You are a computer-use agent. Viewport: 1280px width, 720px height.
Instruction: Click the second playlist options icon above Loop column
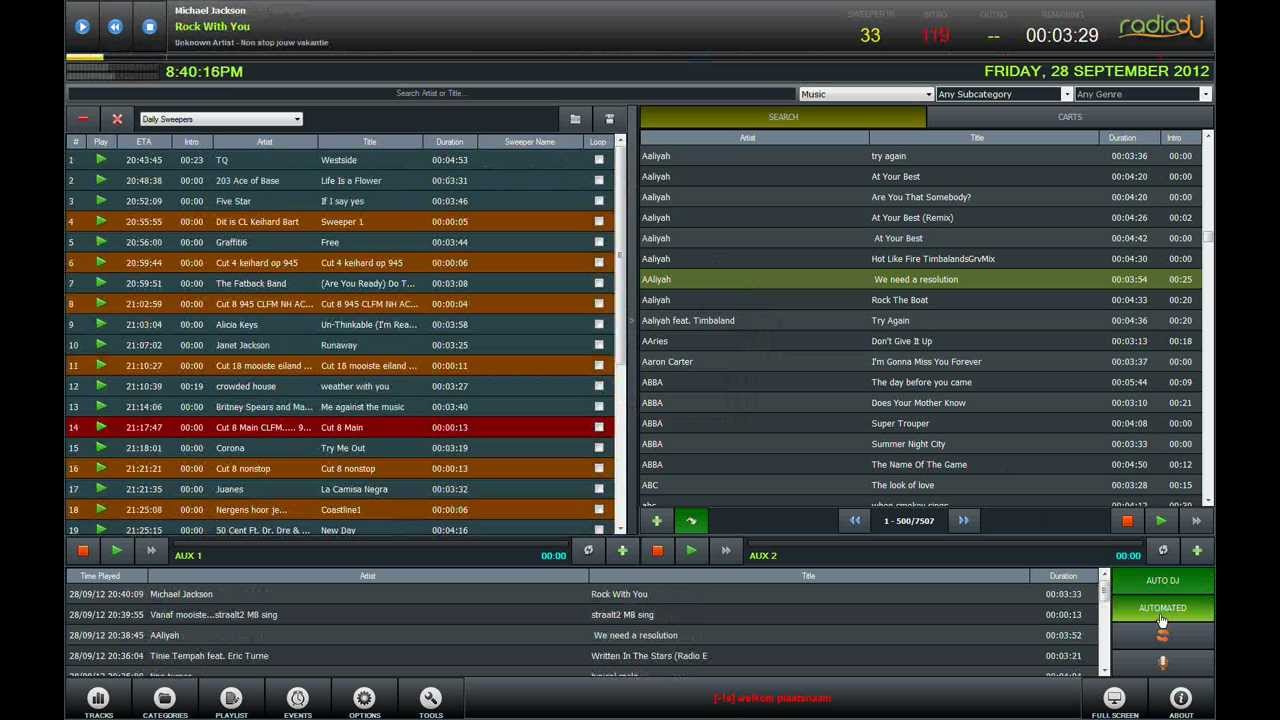pos(609,120)
